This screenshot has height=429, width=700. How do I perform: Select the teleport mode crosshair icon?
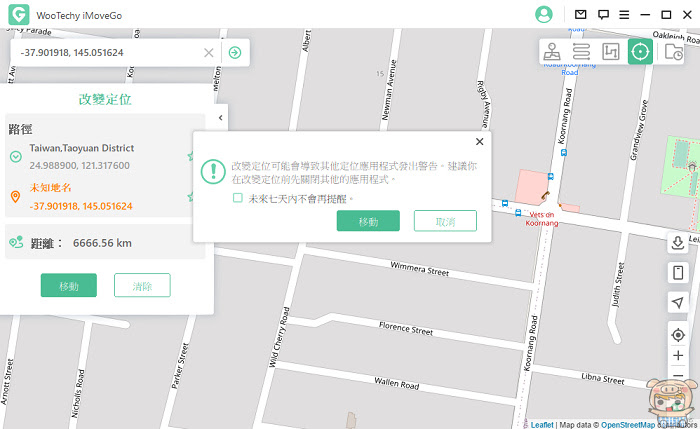tap(640, 52)
